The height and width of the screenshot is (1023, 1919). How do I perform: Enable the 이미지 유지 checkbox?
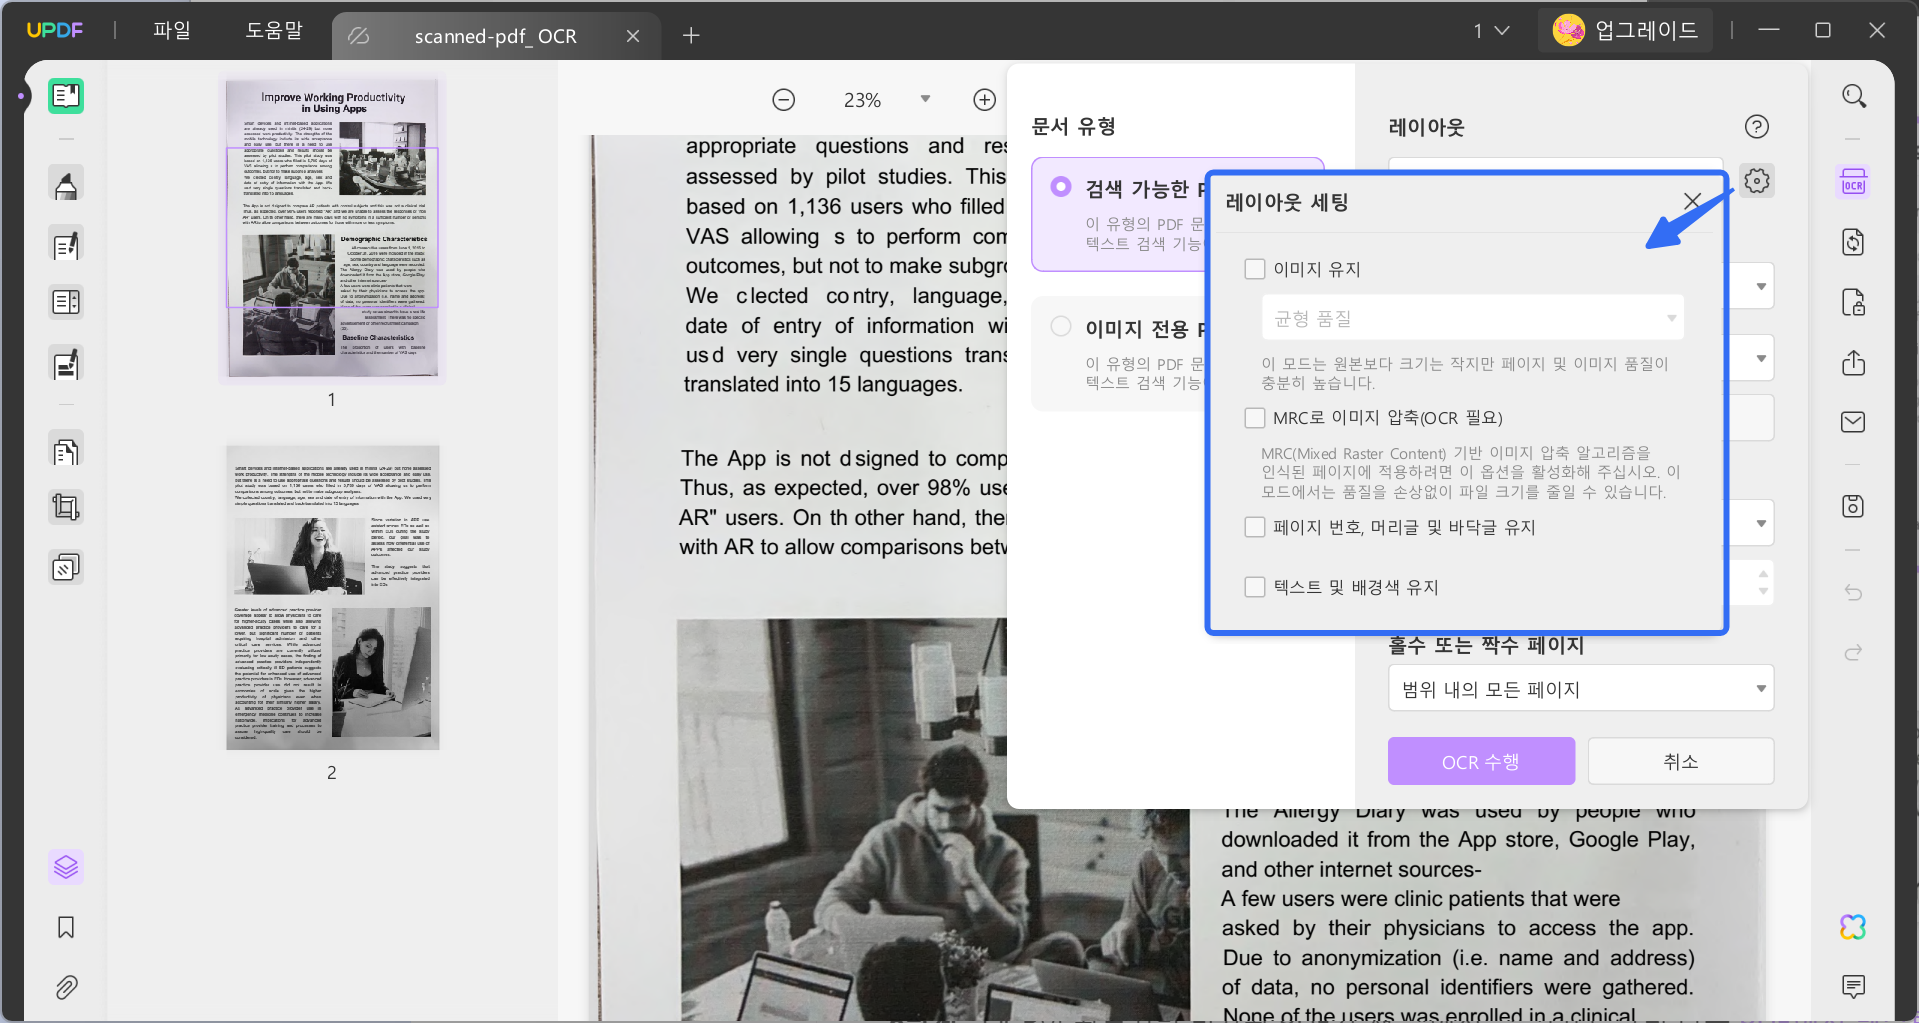1255,268
